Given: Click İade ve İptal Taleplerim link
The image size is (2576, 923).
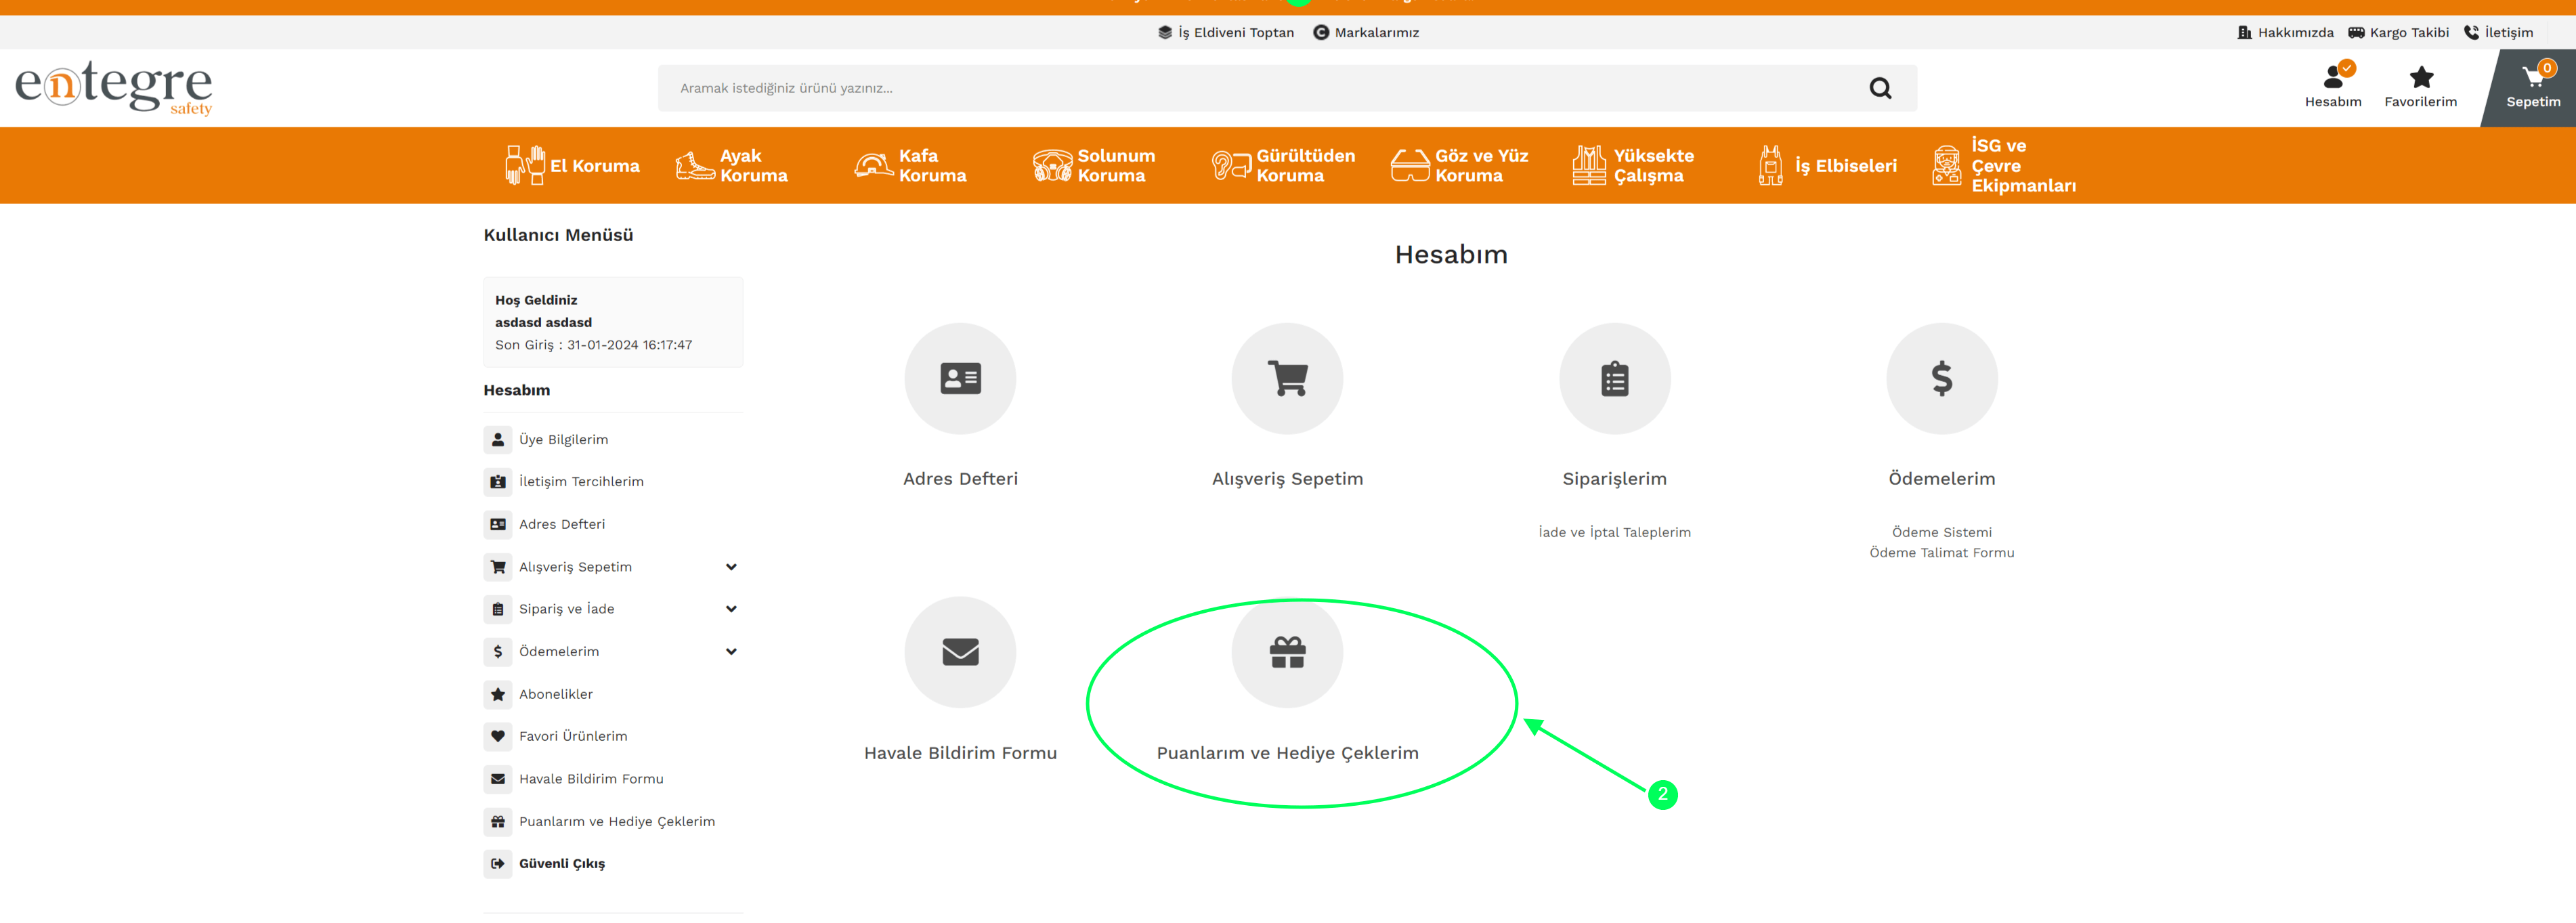Looking at the screenshot, I should click(1614, 532).
